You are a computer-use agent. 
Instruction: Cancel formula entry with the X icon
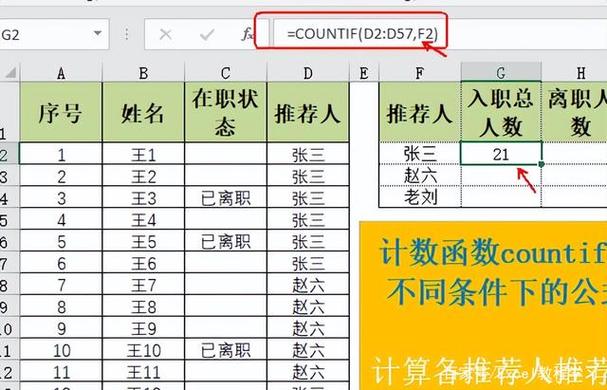166,34
